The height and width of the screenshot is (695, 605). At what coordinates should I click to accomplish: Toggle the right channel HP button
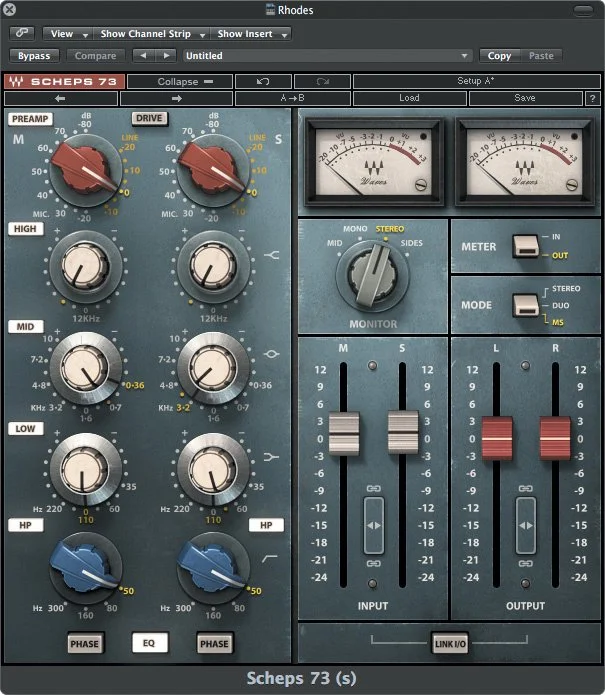point(266,525)
